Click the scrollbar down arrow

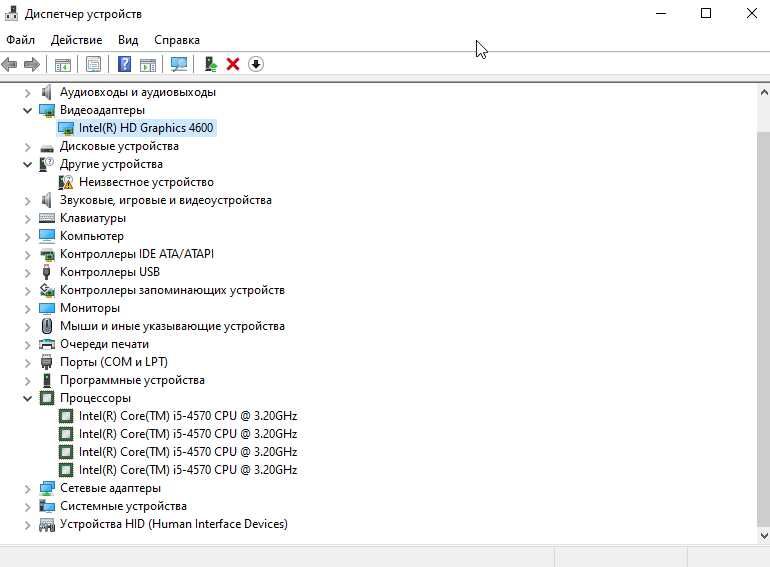[764, 536]
